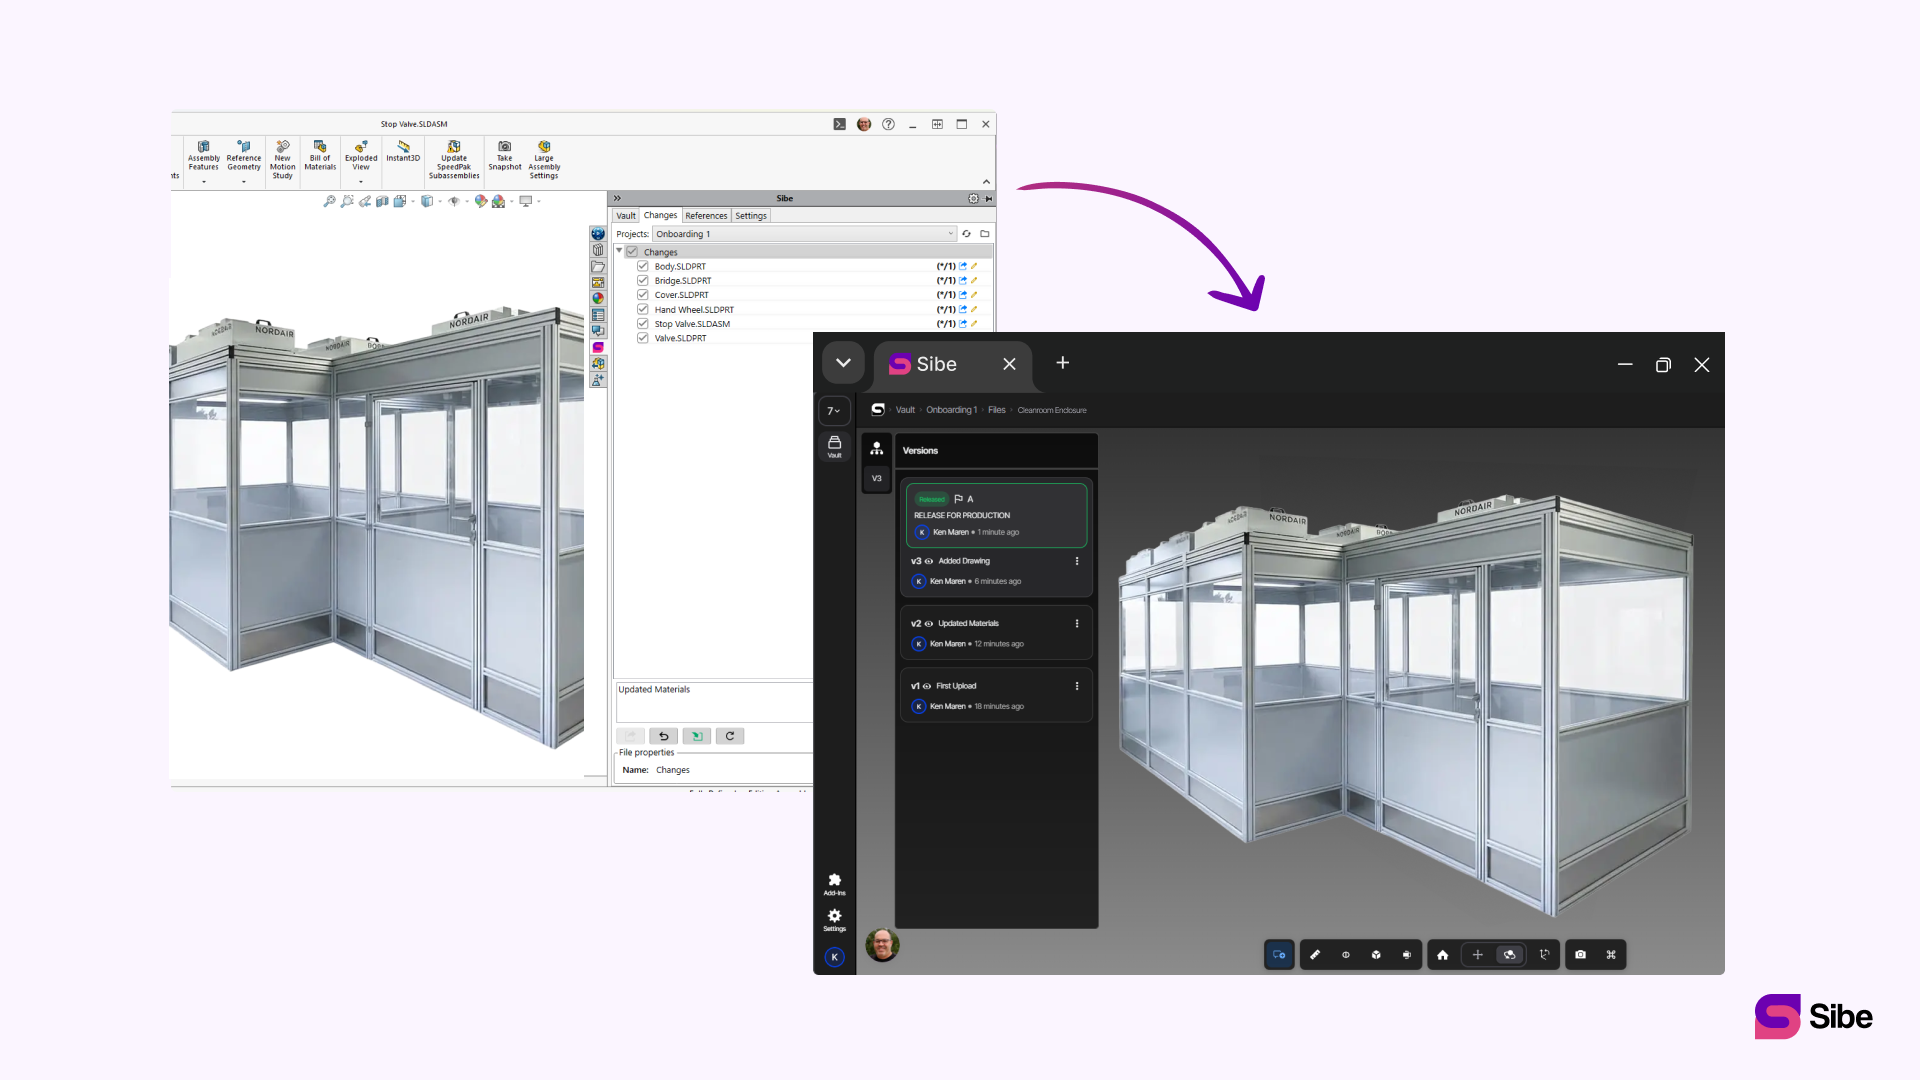Uncheck Bridge.SLDPRT
Screen dimensions: 1920x1080
643,281
